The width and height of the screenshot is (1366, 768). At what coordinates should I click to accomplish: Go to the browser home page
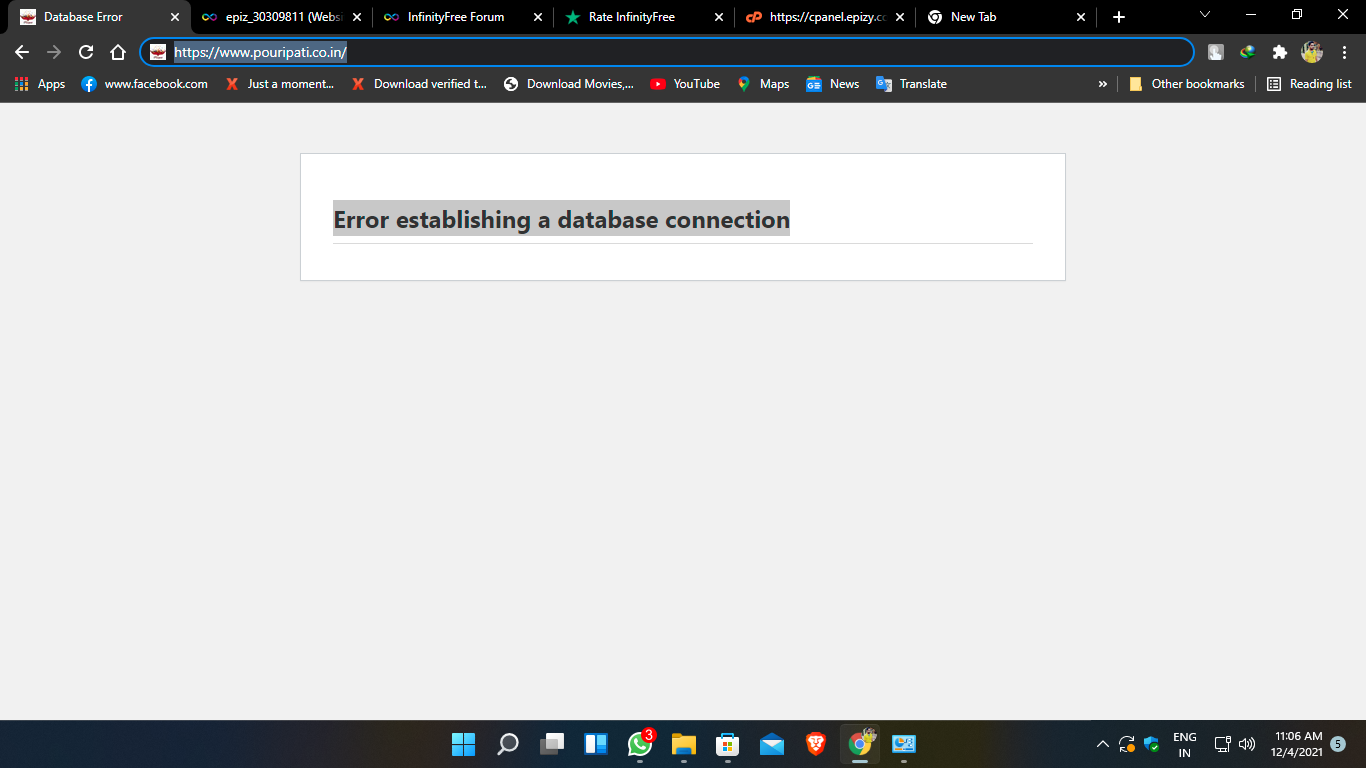(x=118, y=52)
